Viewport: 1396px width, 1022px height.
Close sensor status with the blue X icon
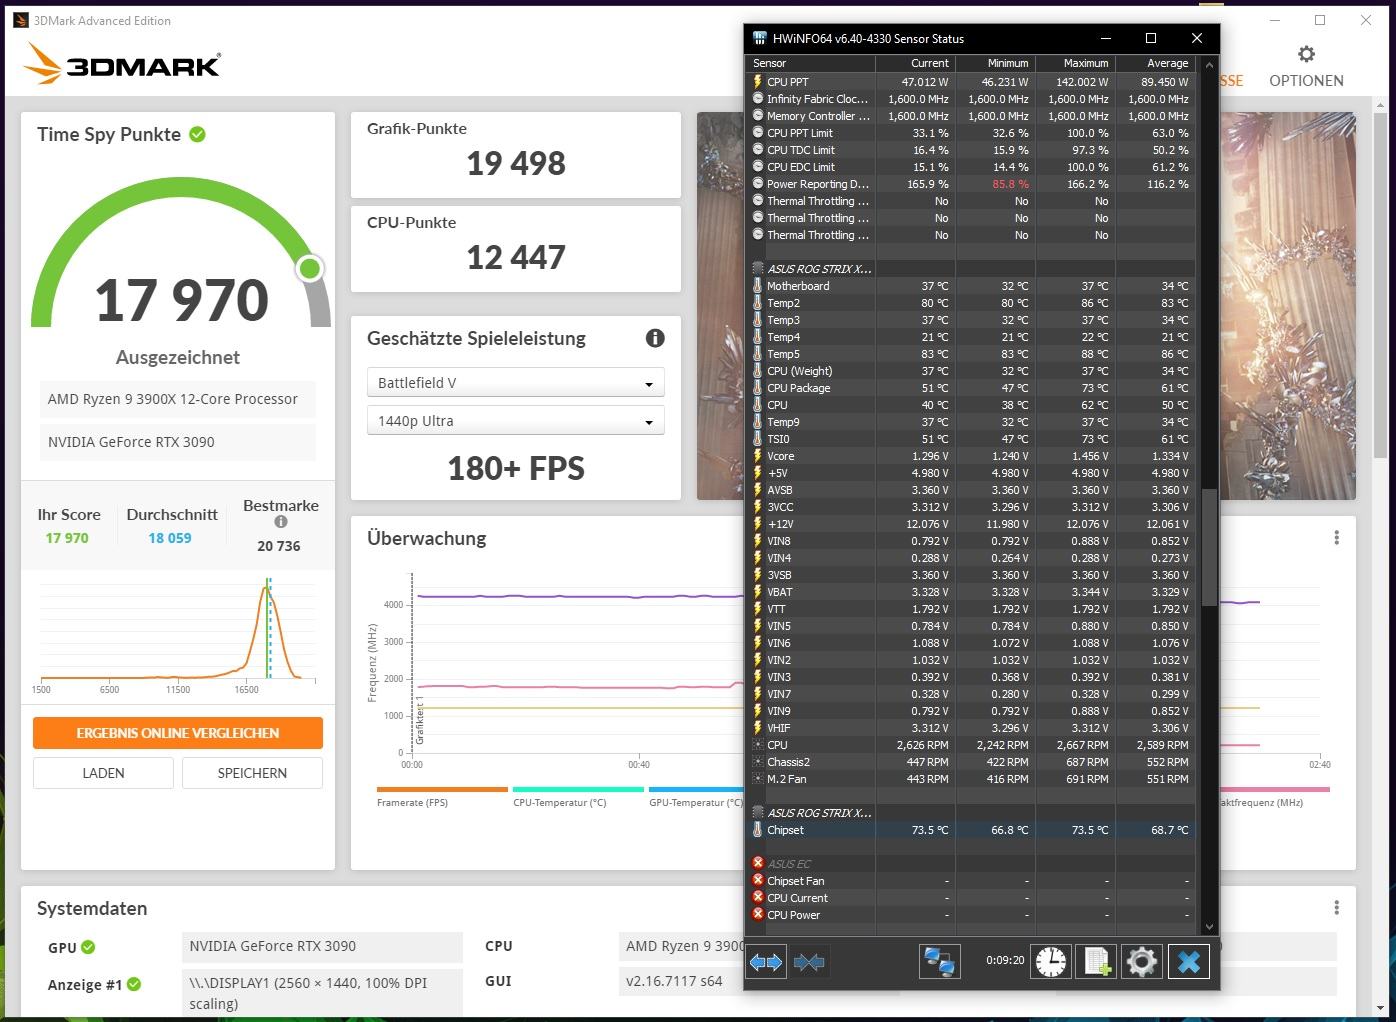[x=1188, y=962]
